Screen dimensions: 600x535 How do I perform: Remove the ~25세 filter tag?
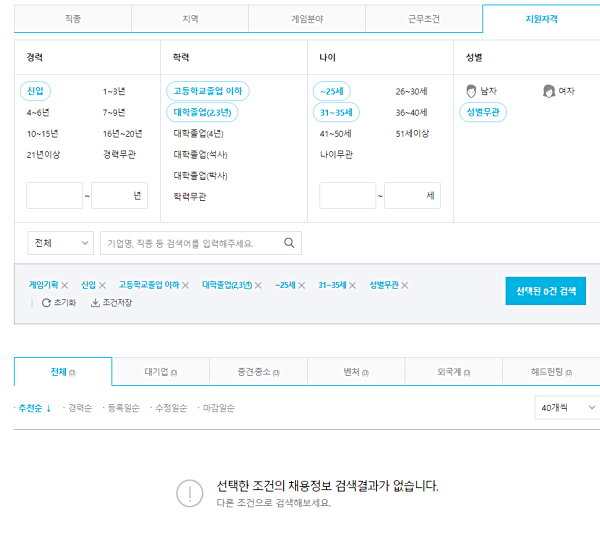pos(302,285)
